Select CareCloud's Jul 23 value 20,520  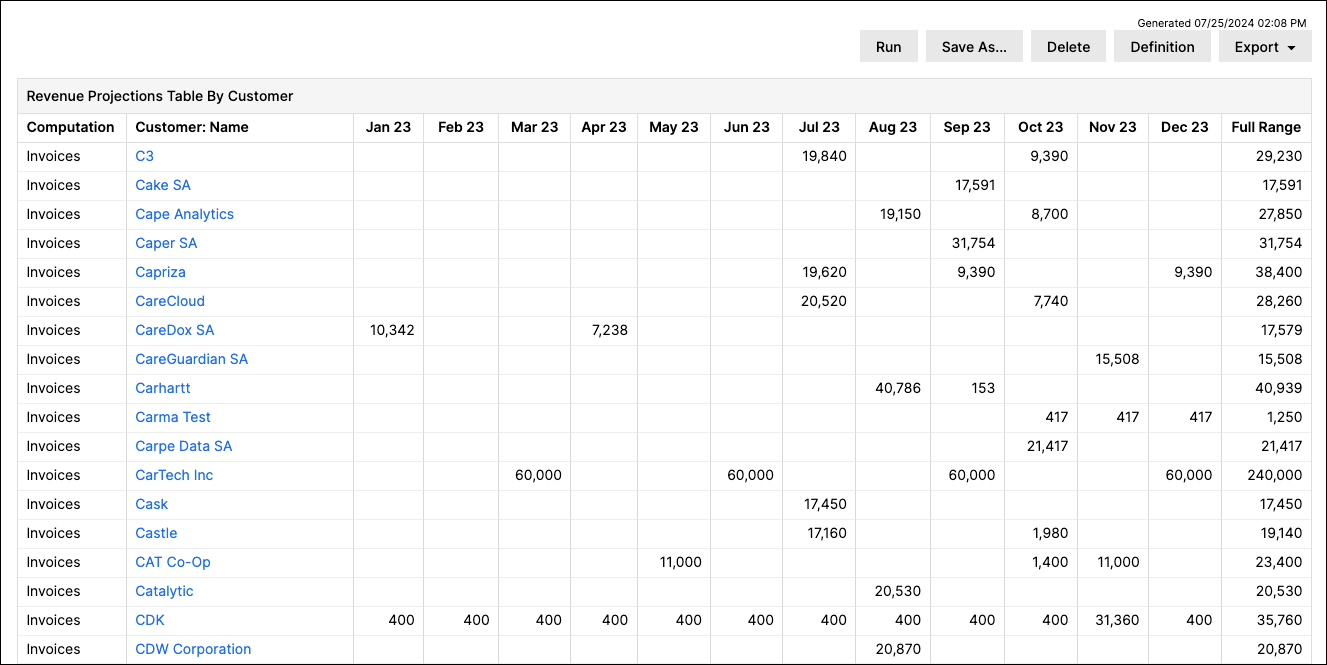pos(823,301)
